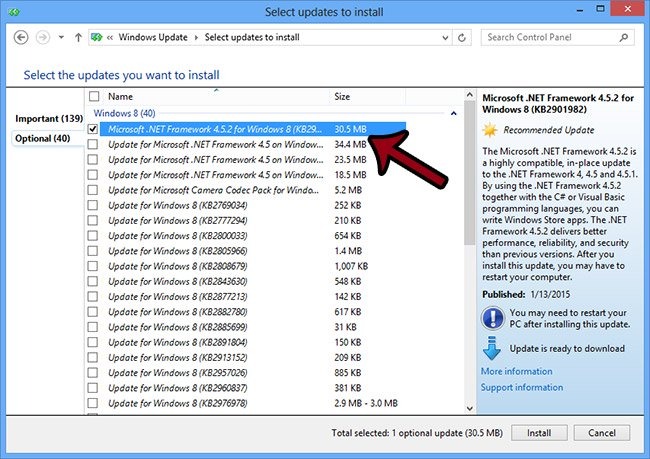Tick the Camera Codec Pack update checkbox
This screenshot has height=459, width=650.
point(94,189)
